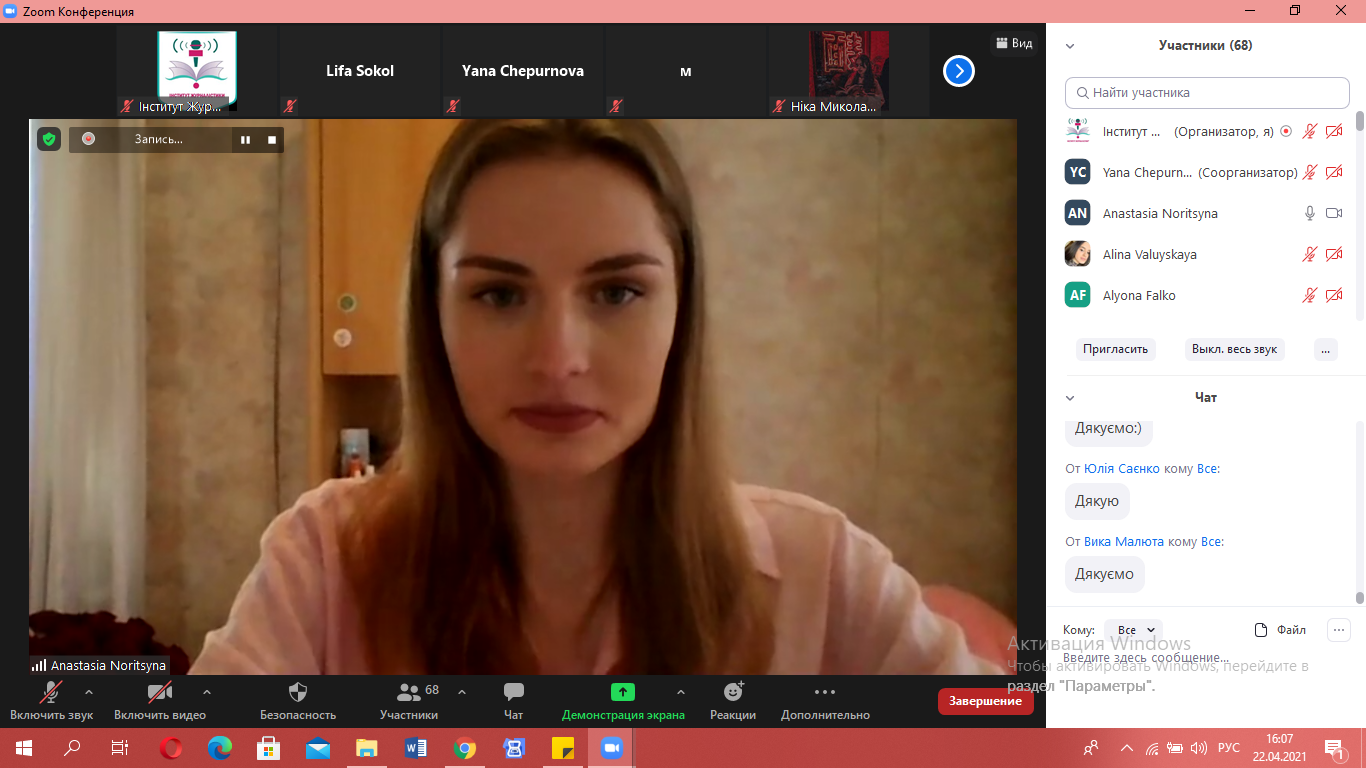Image resolution: width=1366 pixels, height=768 pixels.
Task: Turn on video camera in toolbar
Action: click(x=159, y=692)
